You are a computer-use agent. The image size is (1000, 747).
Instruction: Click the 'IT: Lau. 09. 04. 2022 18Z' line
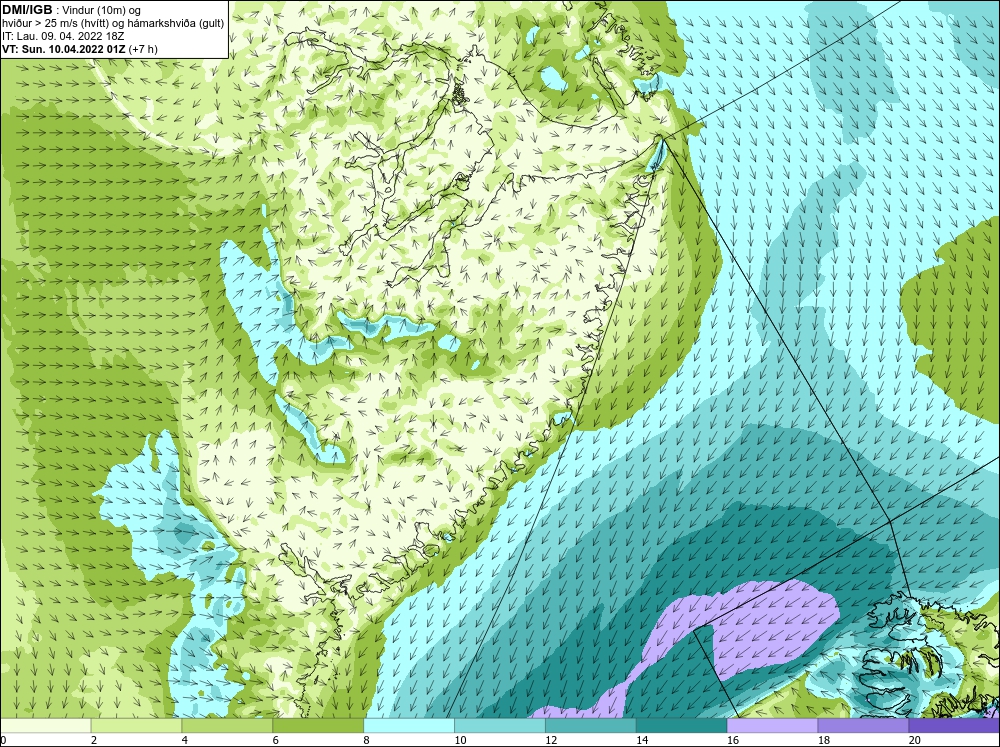63,36
